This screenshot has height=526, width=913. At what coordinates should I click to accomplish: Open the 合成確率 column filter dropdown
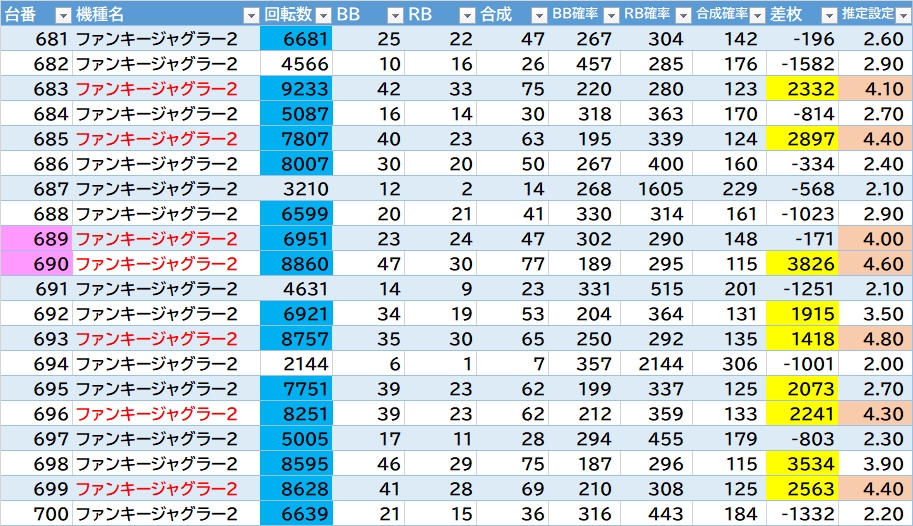758,15
